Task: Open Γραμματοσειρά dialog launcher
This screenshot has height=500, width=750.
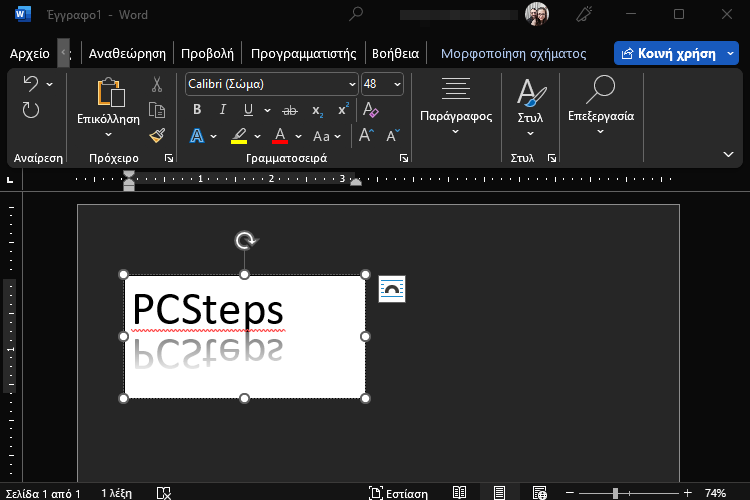Action: point(404,158)
